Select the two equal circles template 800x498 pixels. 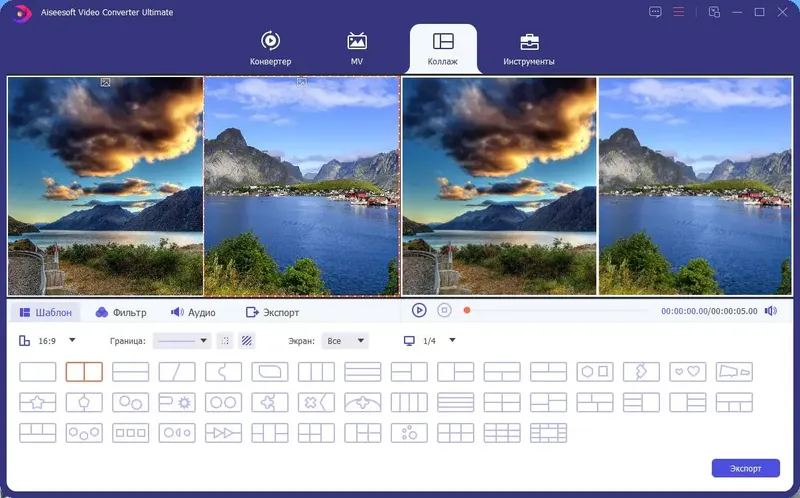click(223, 403)
